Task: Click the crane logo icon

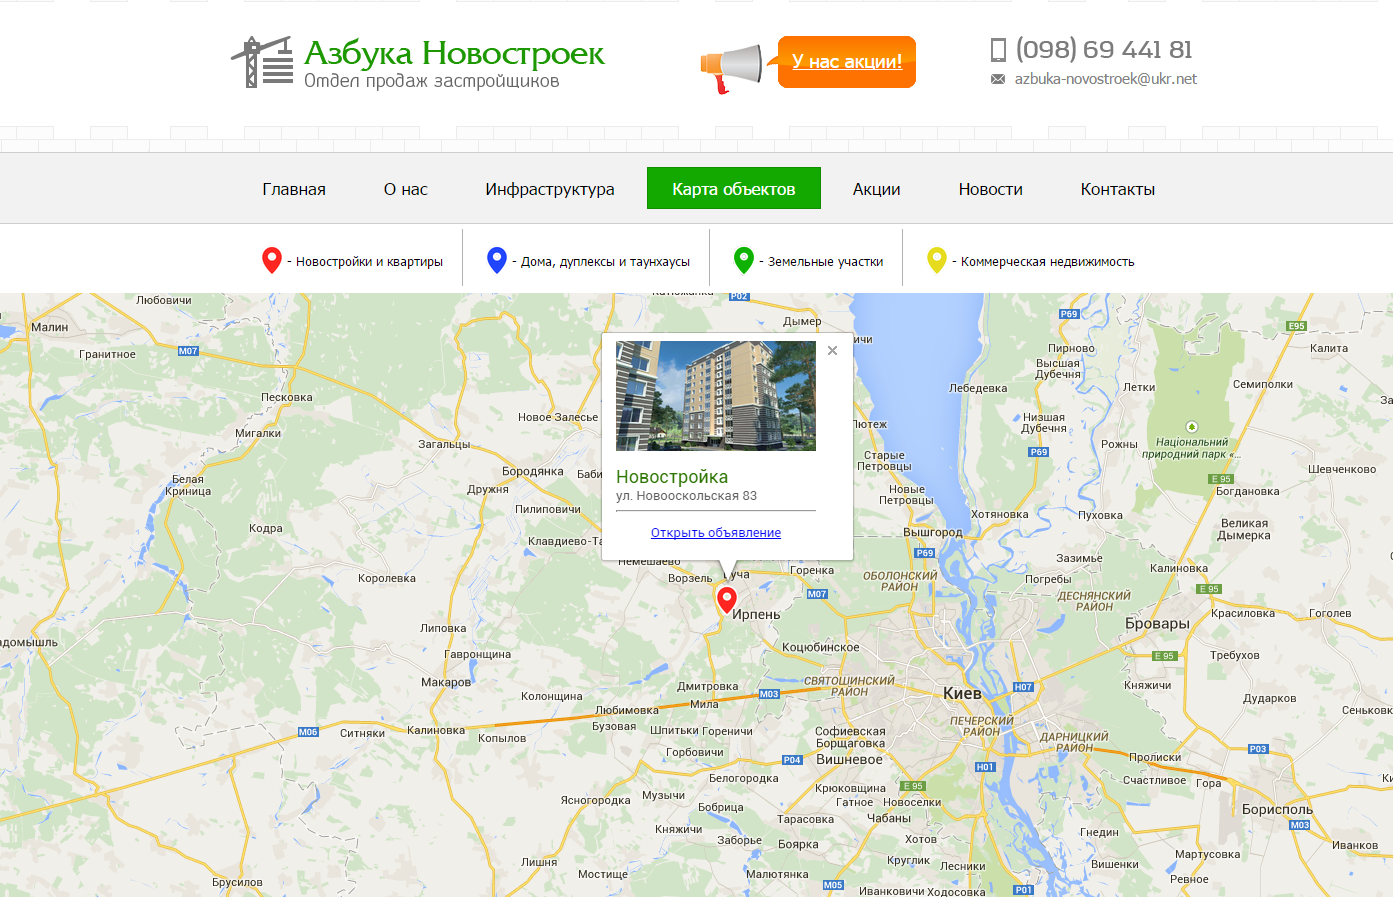Action: coord(262,62)
